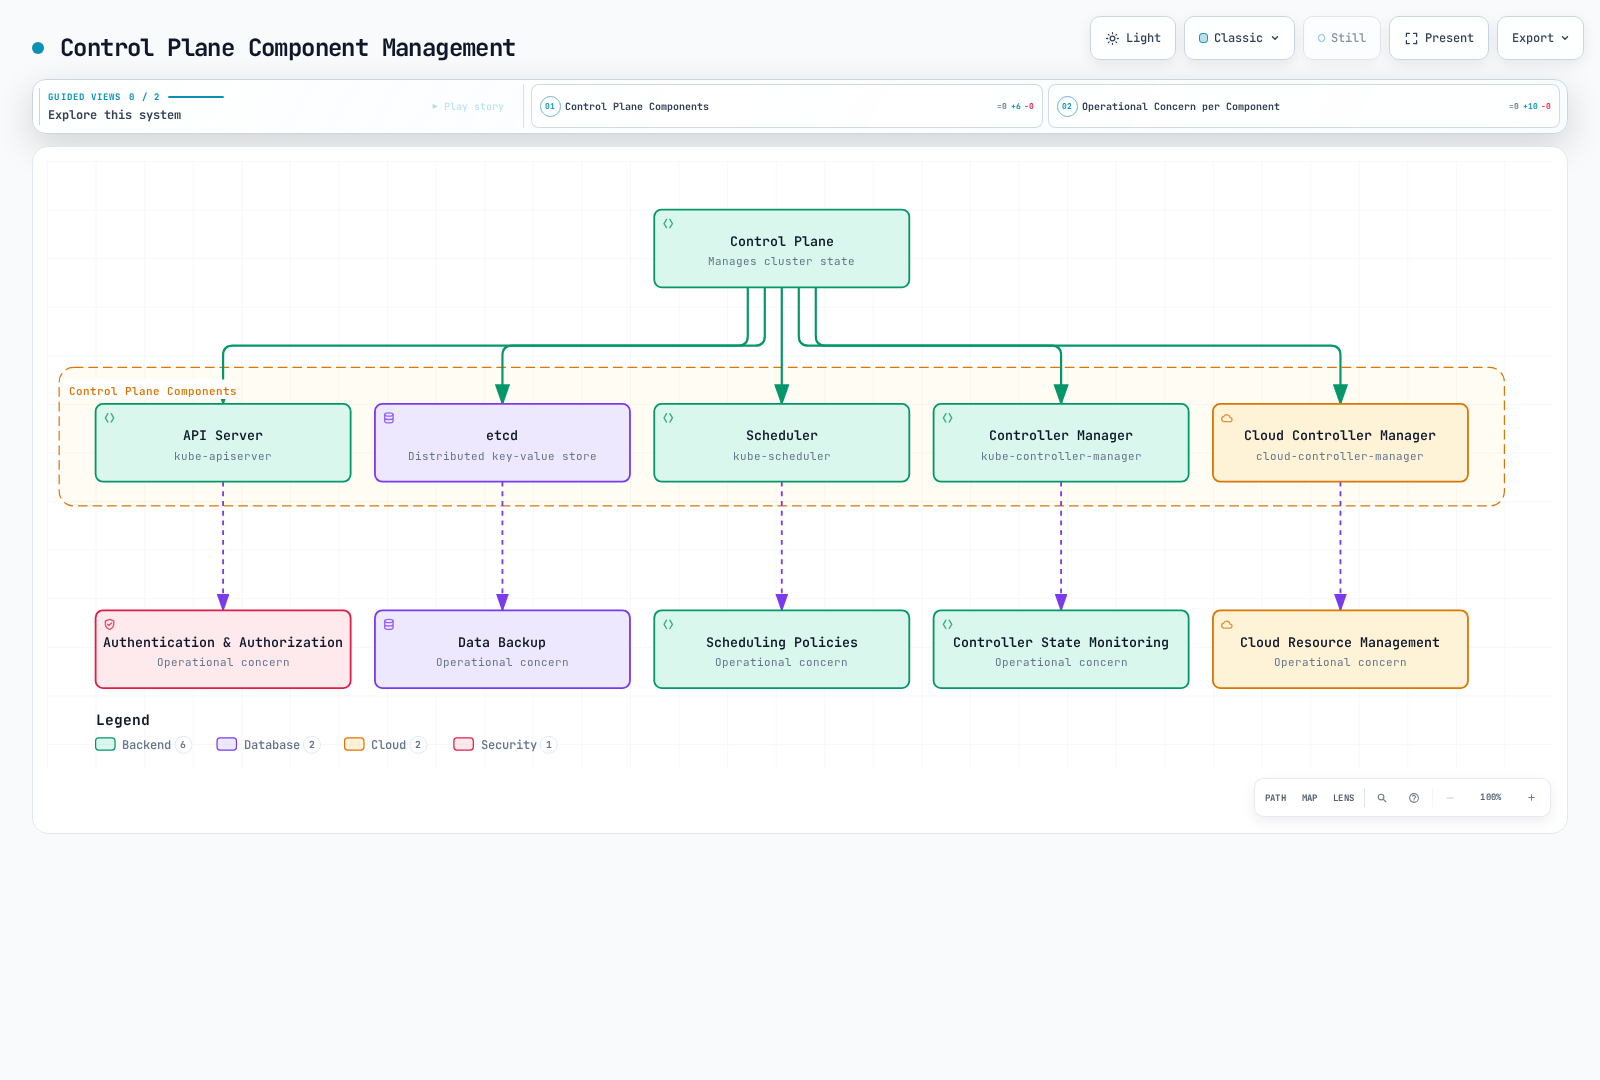
Task: Click the Present button
Action: pyautogui.click(x=1439, y=38)
